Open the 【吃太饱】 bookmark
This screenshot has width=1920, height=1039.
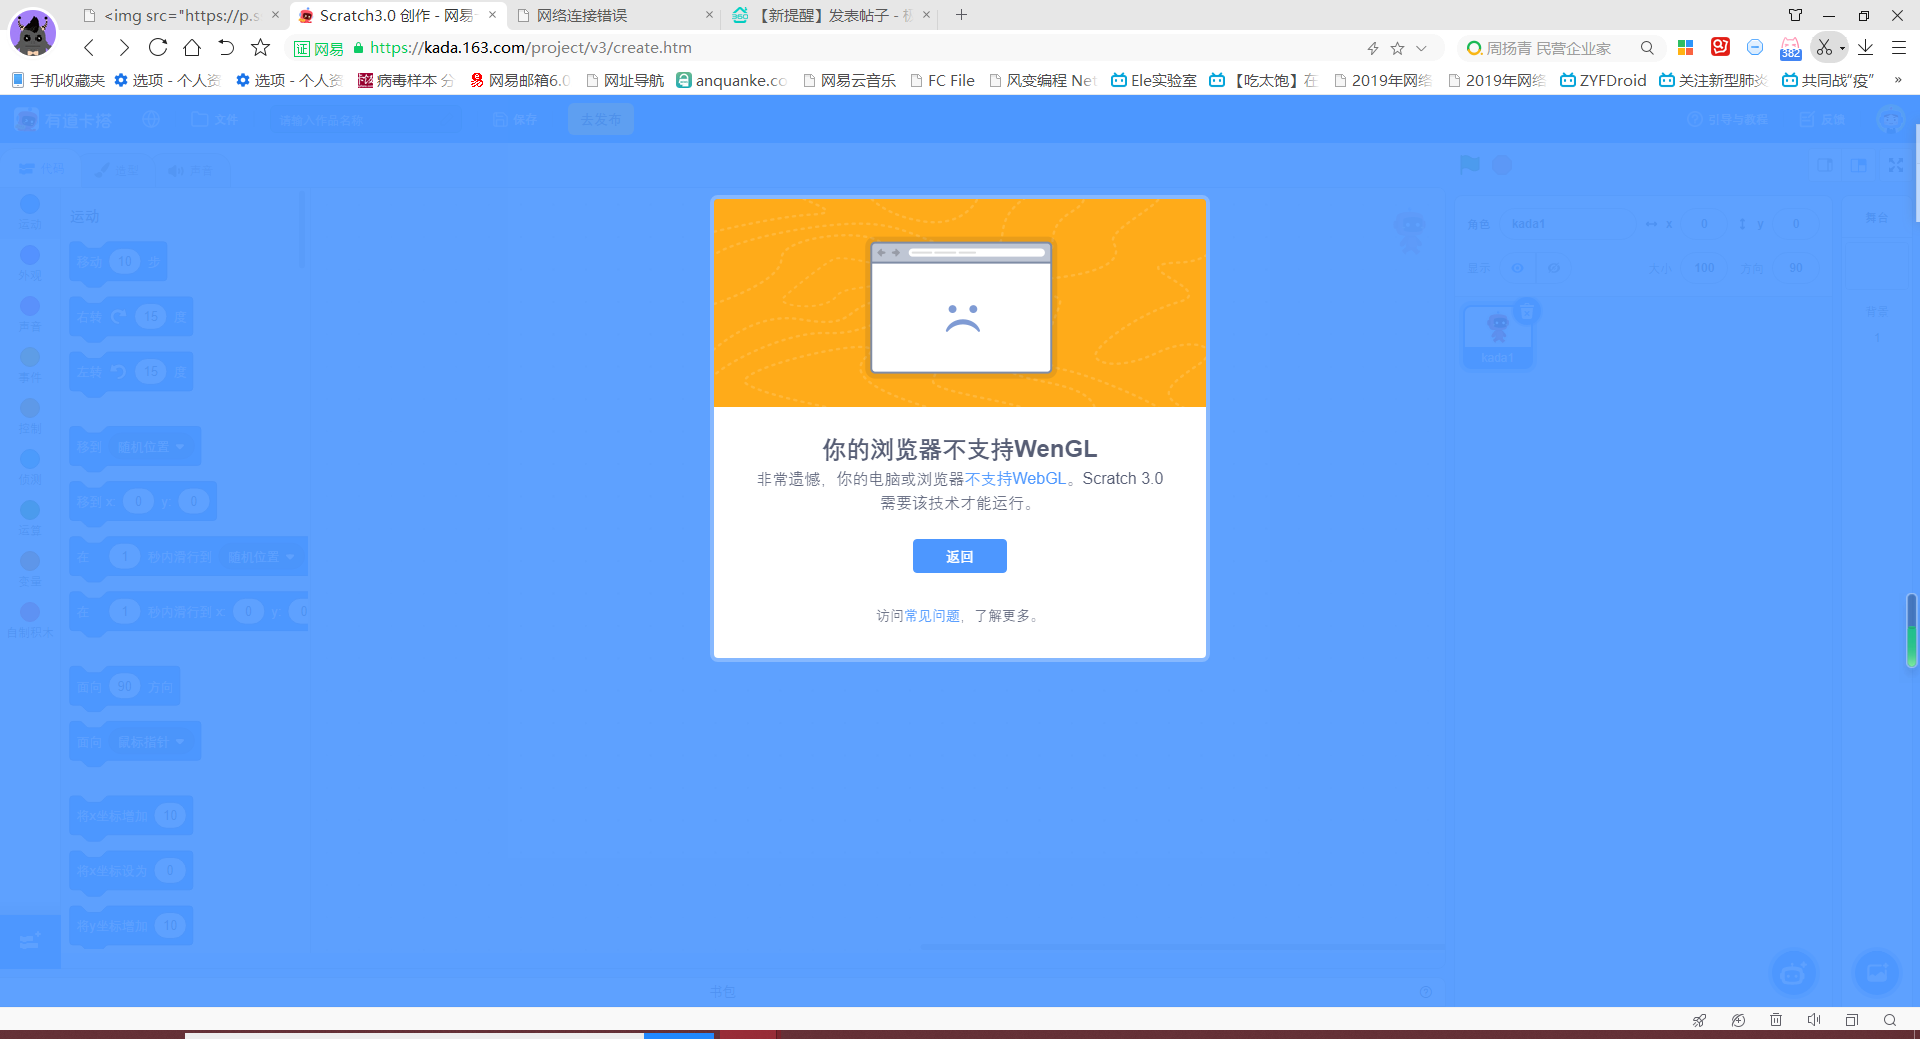click(1264, 80)
